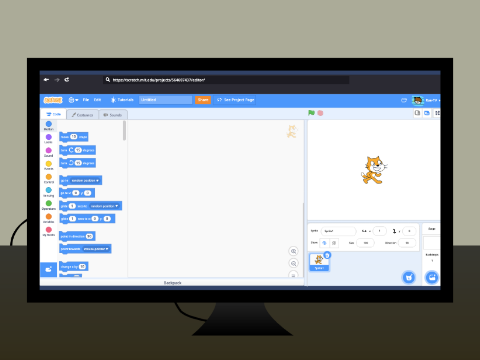Select the Stage backdrop thumbnail

coord(432,243)
